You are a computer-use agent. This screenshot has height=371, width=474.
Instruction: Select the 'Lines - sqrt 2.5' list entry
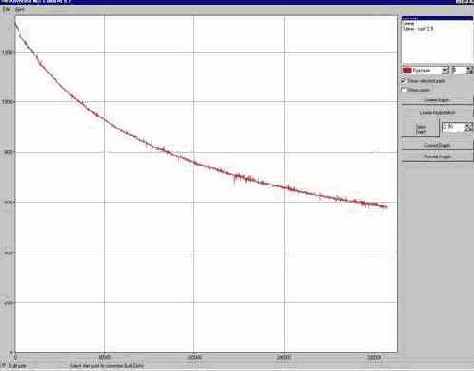[x=418, y=29]
